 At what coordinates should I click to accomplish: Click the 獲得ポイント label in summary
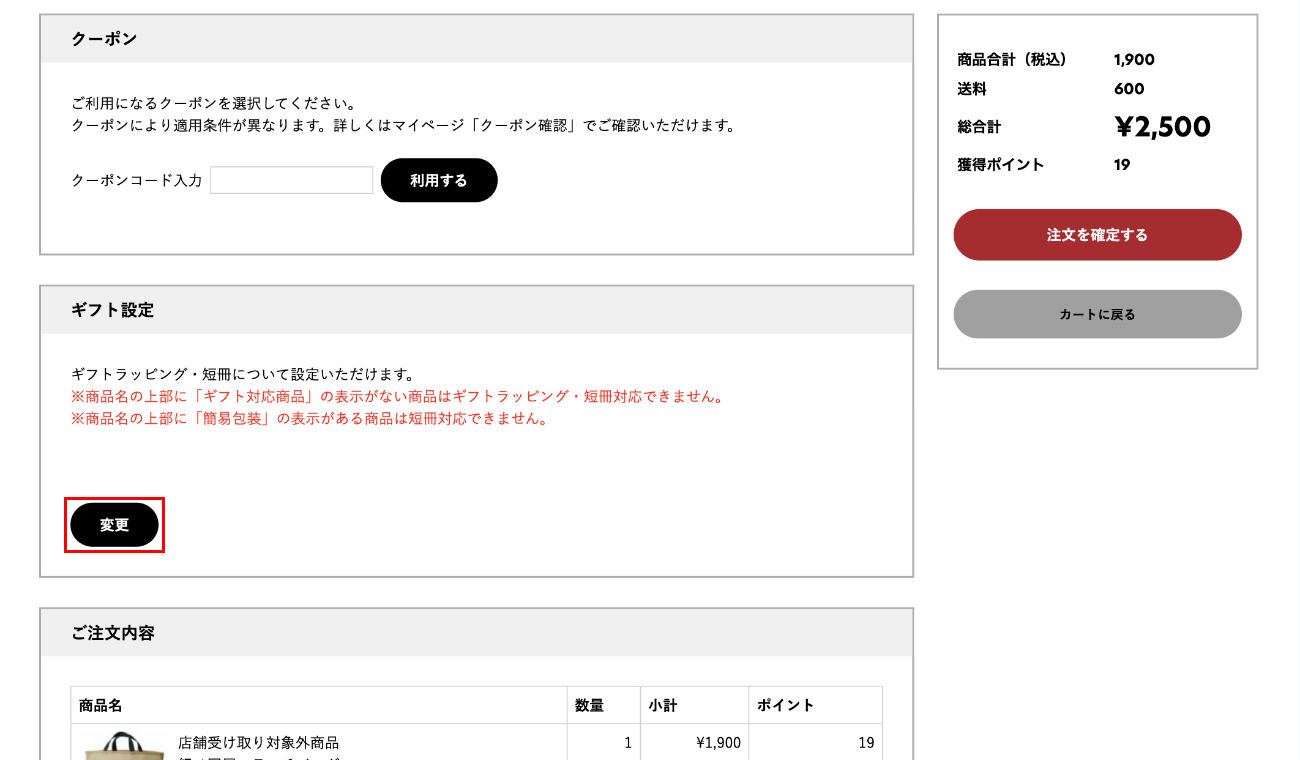pyautogui.click(x=1000, y=165)
